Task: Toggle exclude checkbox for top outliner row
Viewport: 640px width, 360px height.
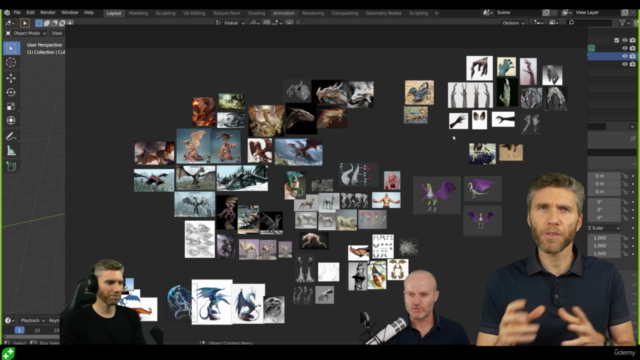Action: click(617, 40)
